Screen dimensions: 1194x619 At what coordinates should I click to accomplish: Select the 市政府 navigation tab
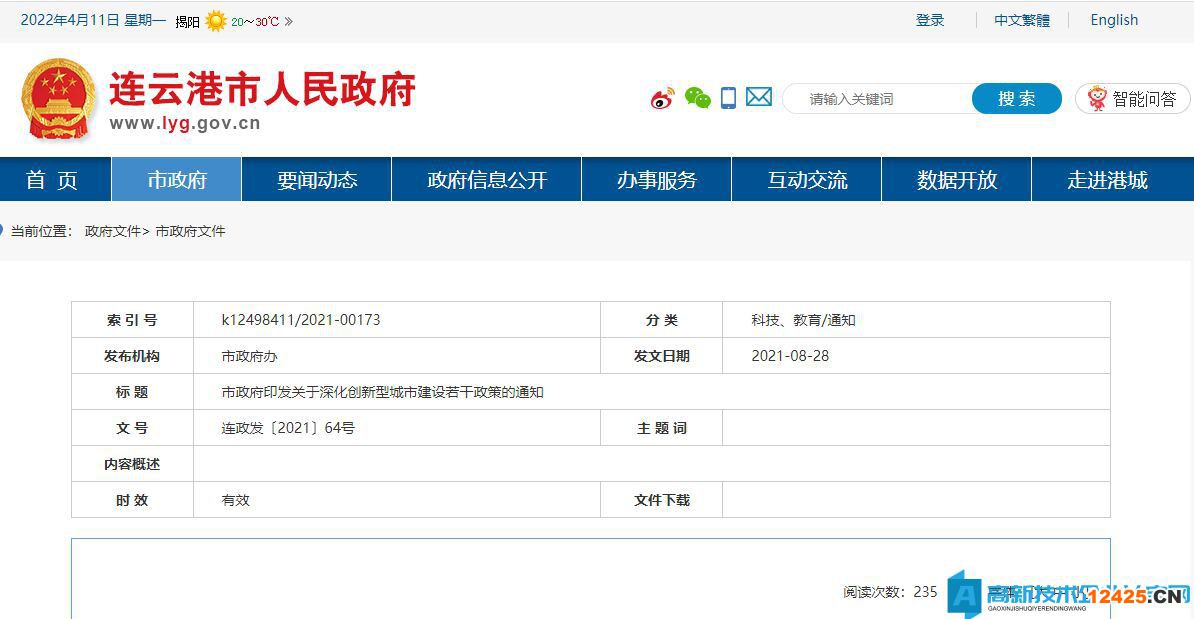pos(177,180)
